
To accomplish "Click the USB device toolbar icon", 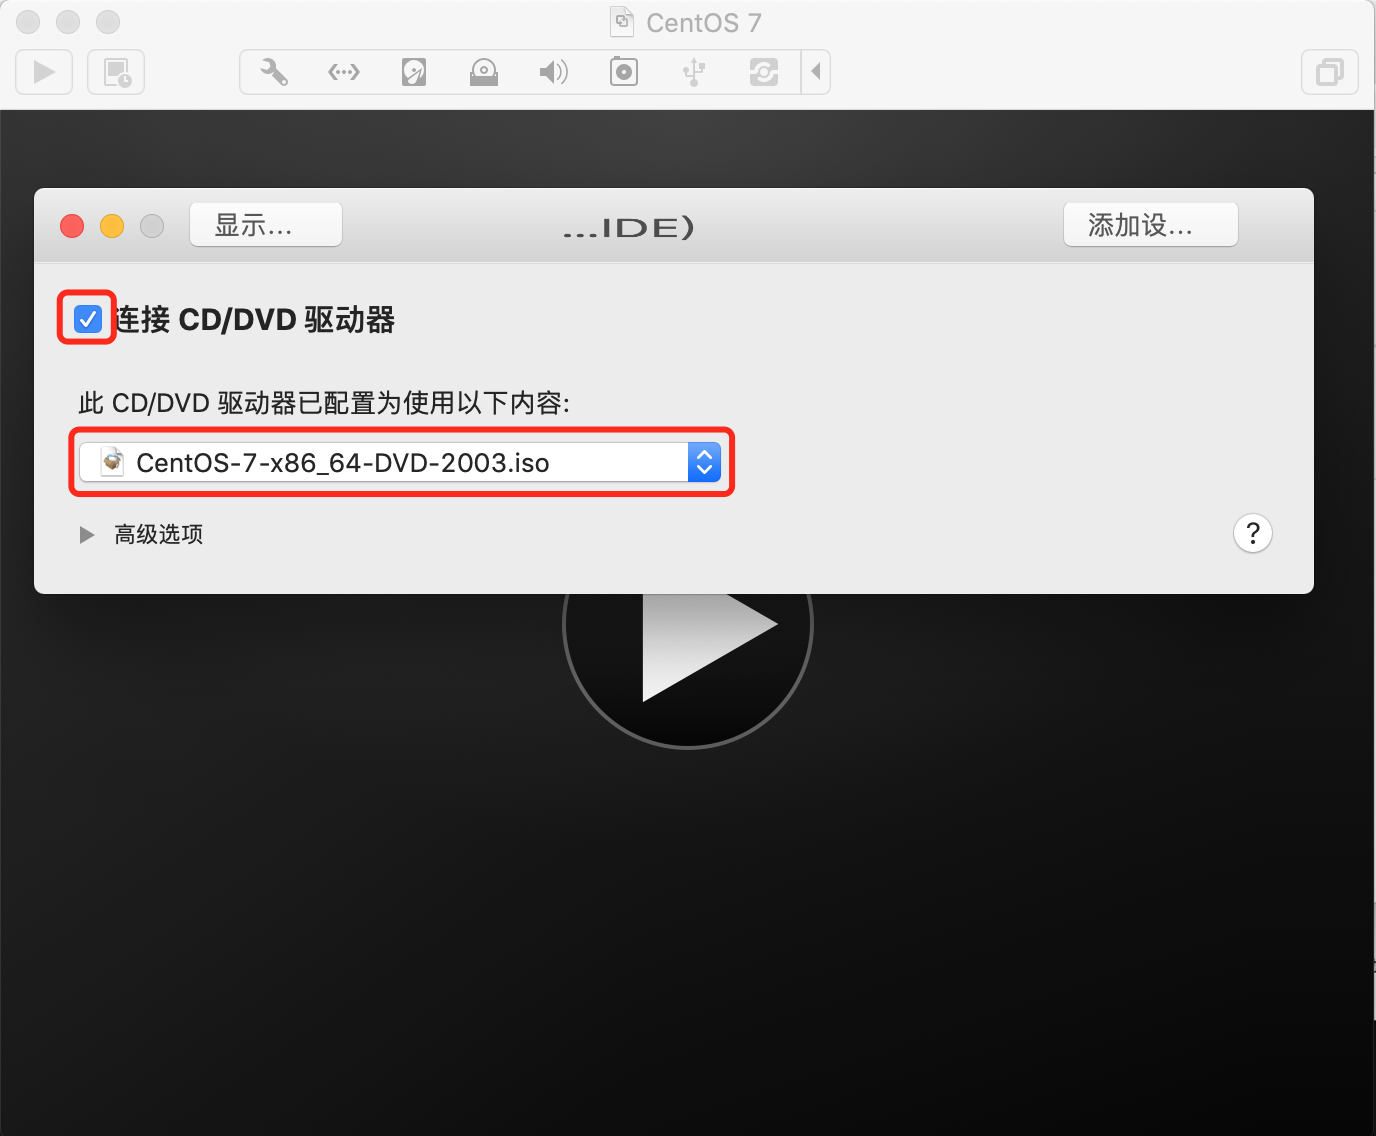I will click(x=694, y=72).
